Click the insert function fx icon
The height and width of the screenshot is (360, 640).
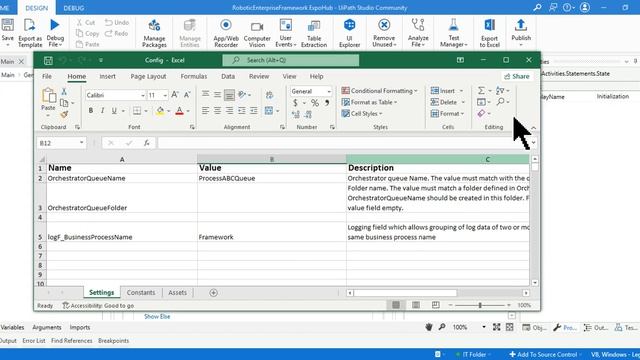[147, 143]
